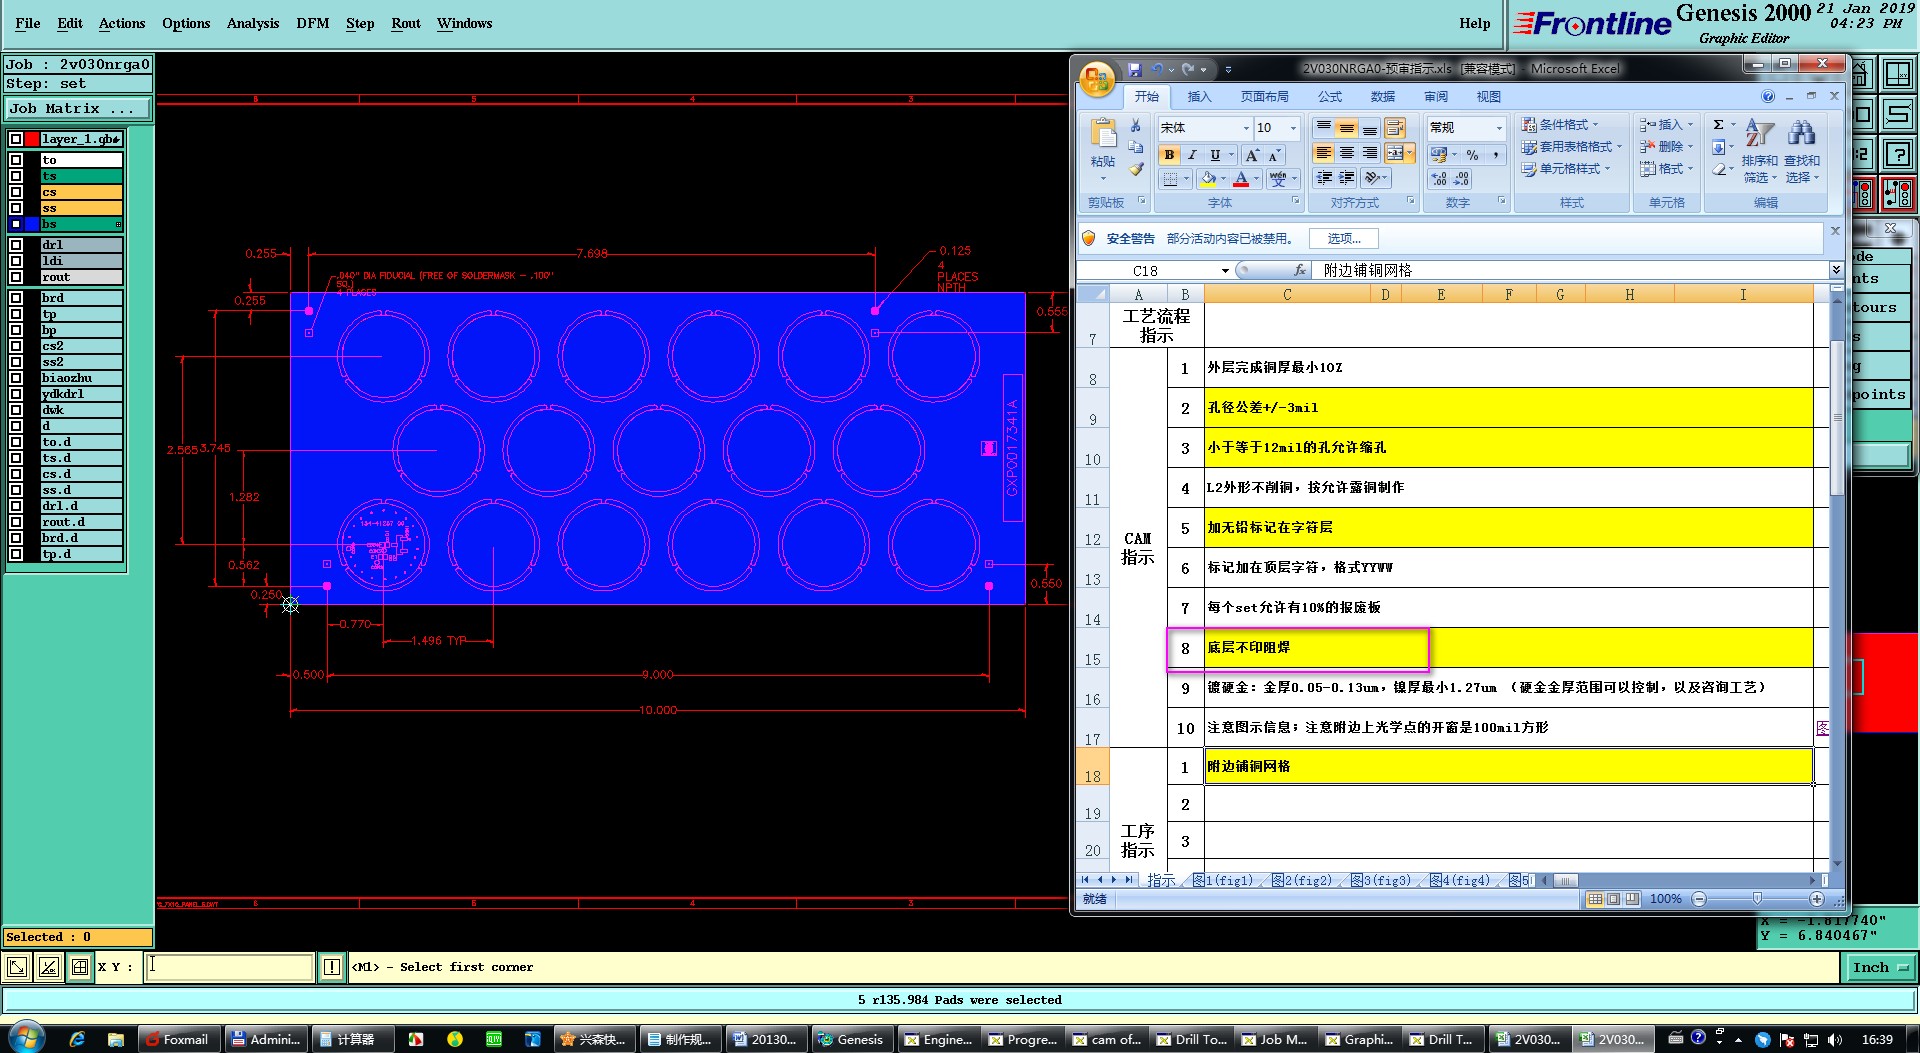Image resolution: width=1920 pixels, height=1053 pixels.
Task: Click the Italic formatting icon
Action: [1192, 155]
